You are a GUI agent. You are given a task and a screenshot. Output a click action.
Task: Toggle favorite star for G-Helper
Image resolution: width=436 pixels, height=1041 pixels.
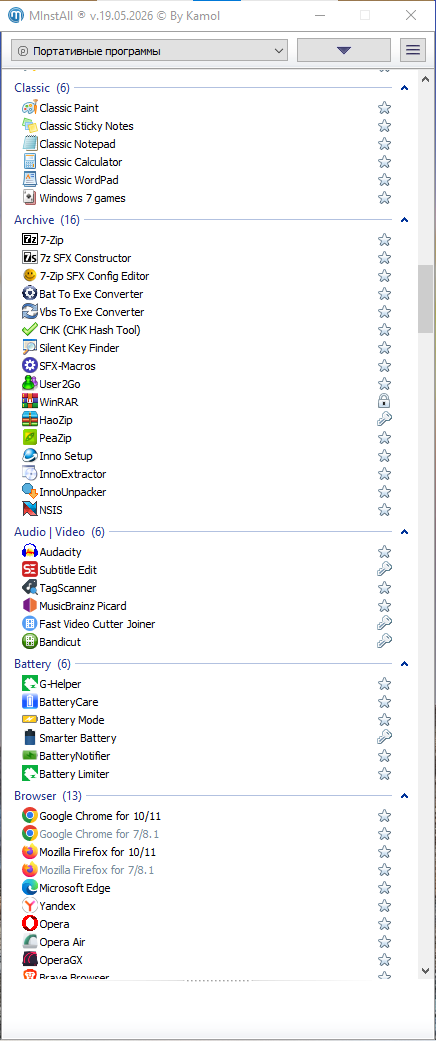pos(384,684)
